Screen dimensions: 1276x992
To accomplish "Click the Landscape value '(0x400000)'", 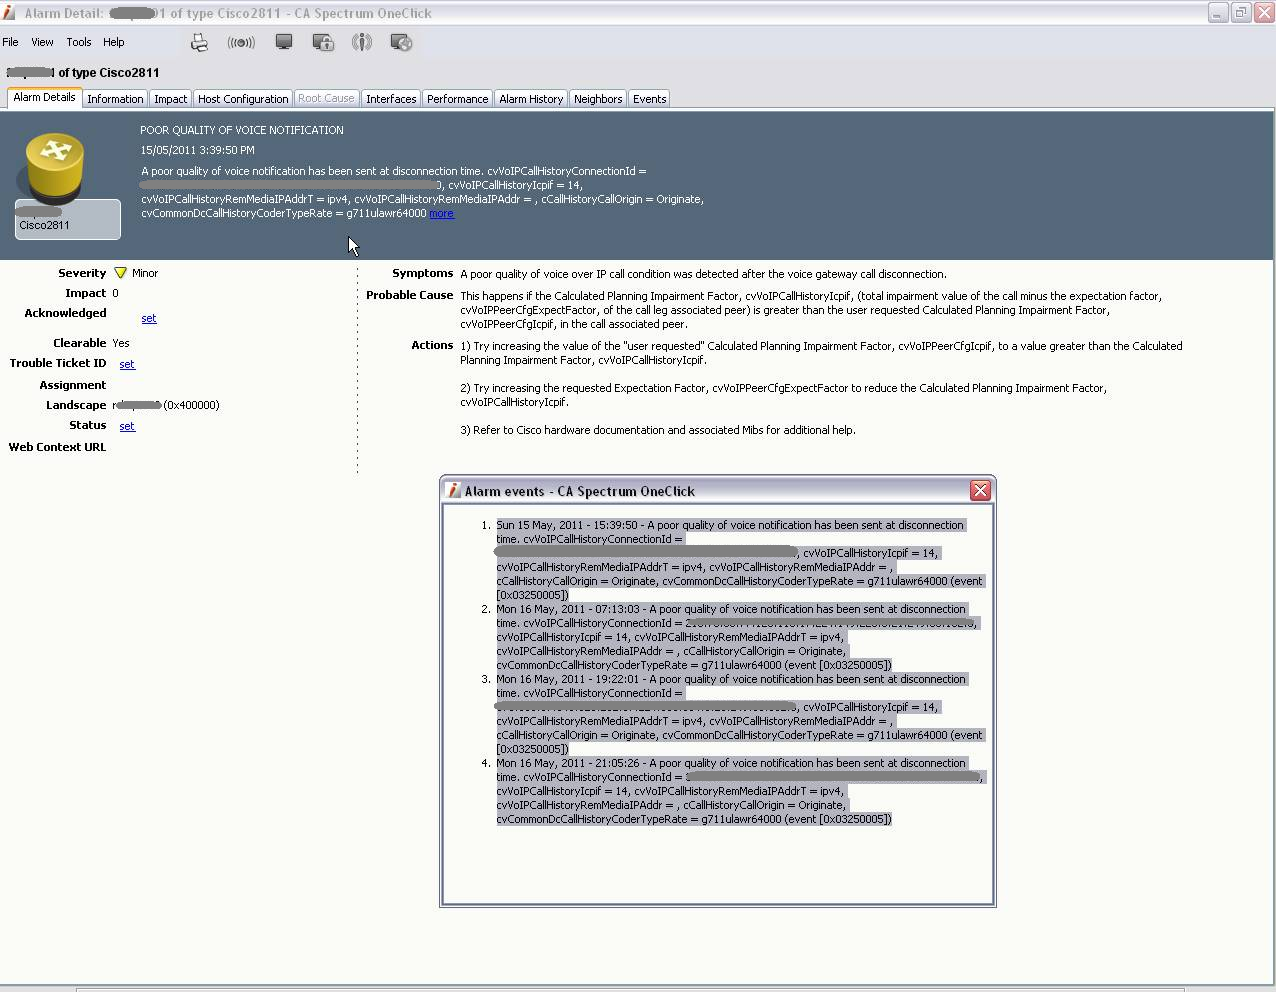I will point(191,405).
